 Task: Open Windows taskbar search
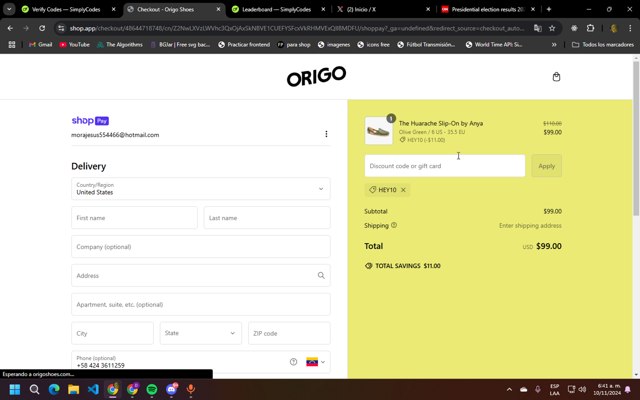[34, 389]
